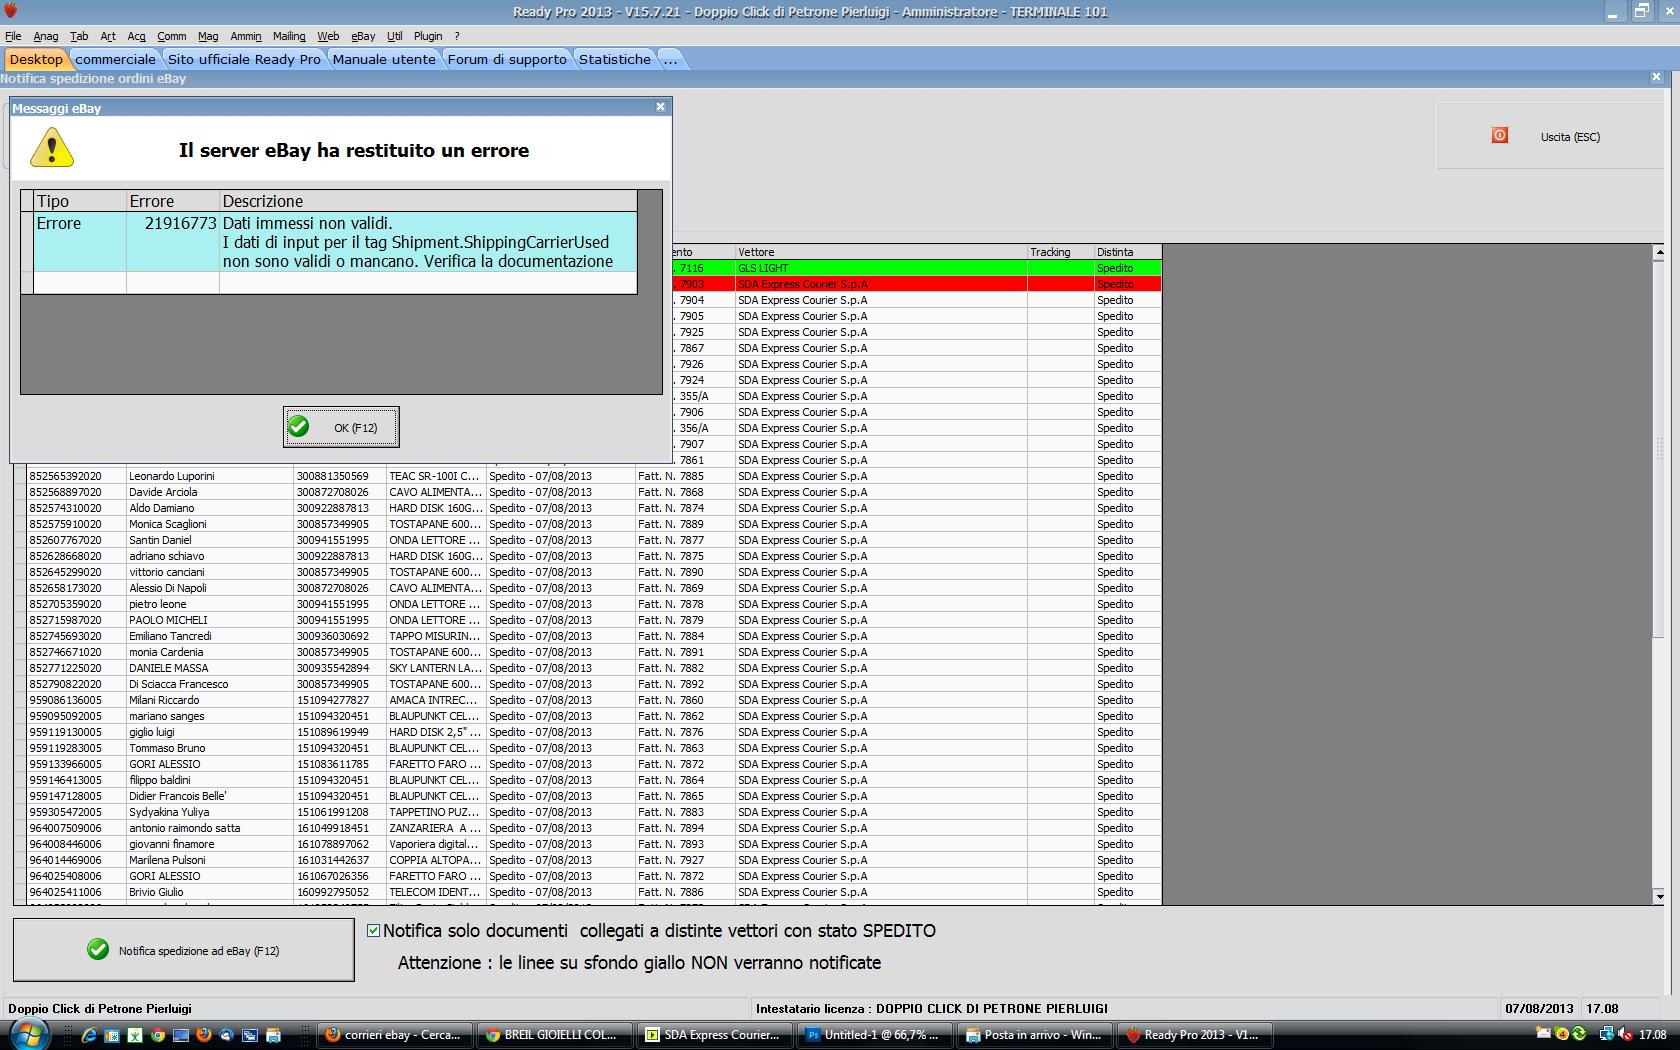Click the taskbar clock showing 17.08
Screen dimensions: 1680x1050
tap(1653, 1035)
